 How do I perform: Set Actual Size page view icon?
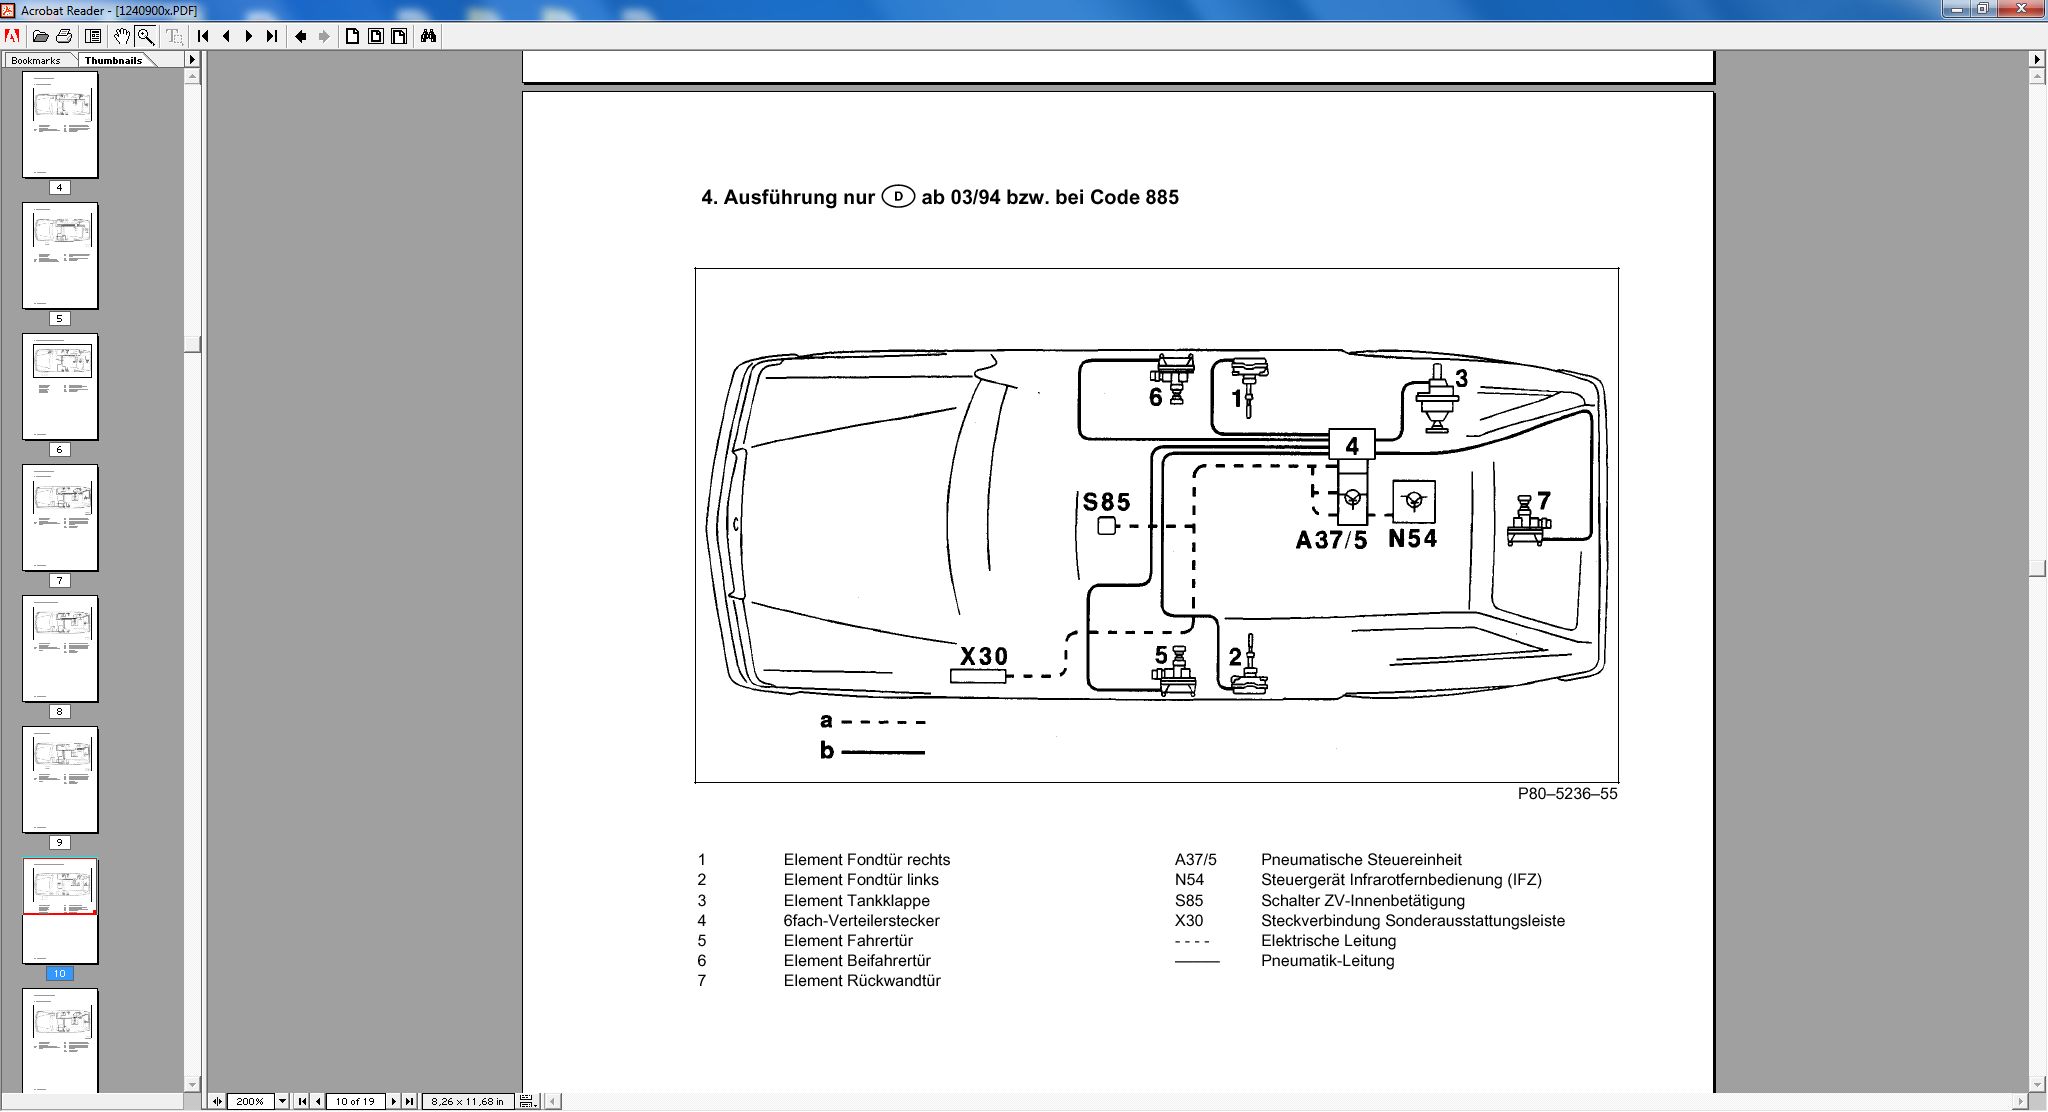coord(352,36)
